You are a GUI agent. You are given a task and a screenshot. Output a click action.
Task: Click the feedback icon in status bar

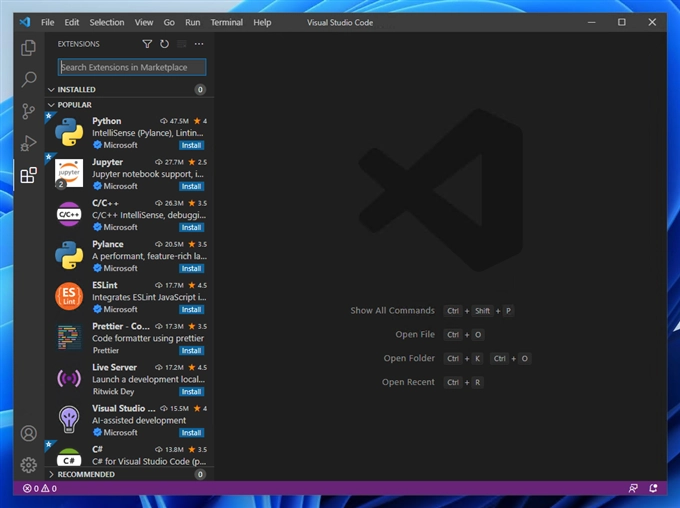point(633,488)
